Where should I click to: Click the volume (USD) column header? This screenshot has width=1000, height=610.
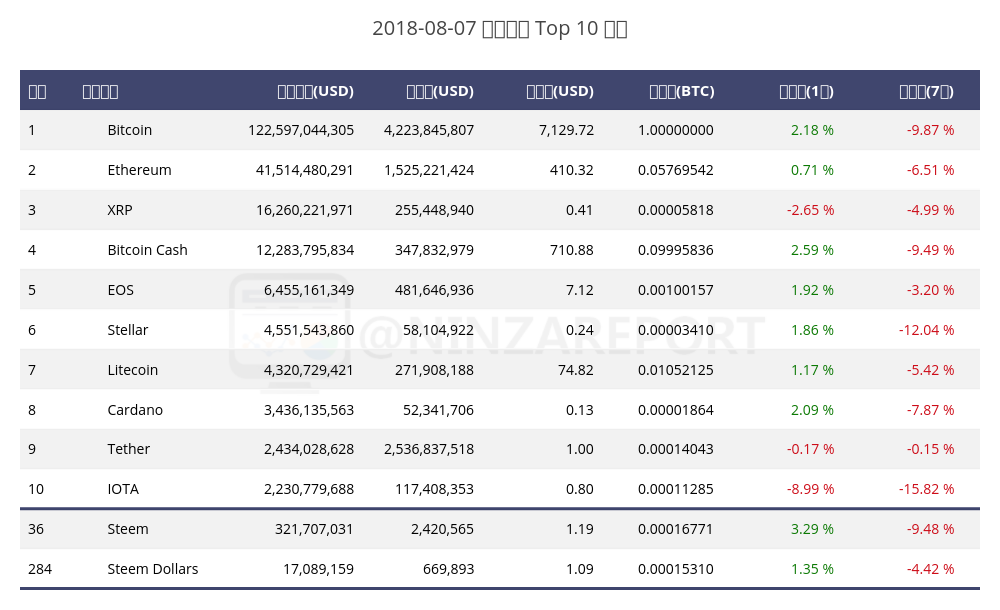pyautogui.click(x=440, y=91)
